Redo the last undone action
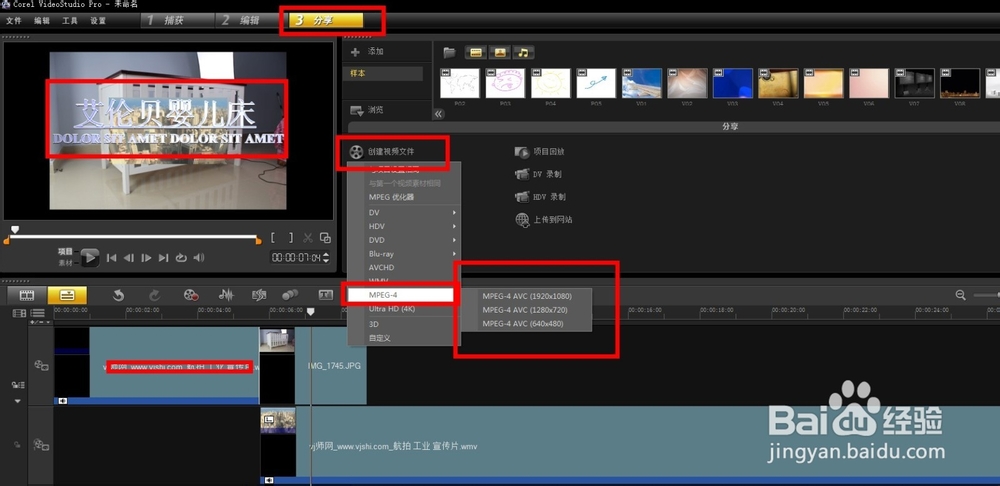The height and width of the screenshot is (486, 1000). pos(154,295)
